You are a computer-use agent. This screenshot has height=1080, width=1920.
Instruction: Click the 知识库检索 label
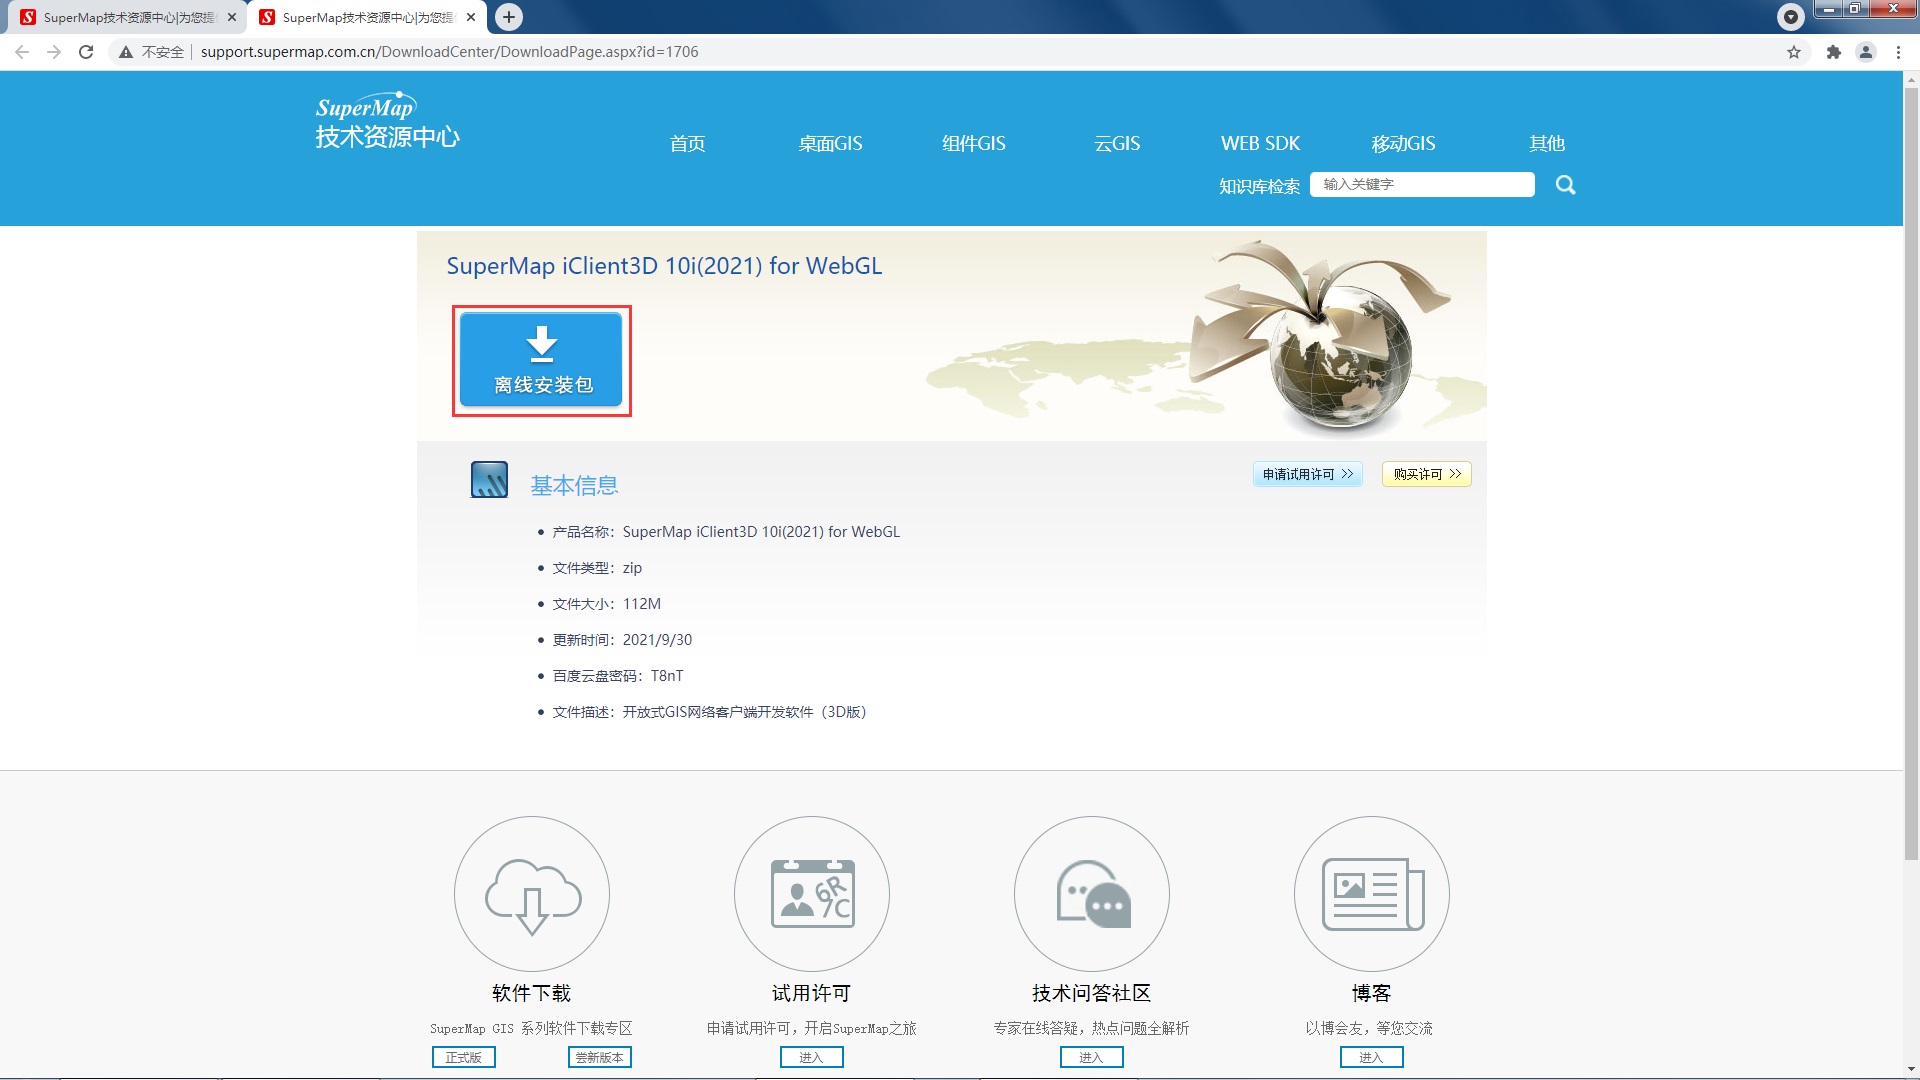pyautogui.click(x=1259, y=186)
